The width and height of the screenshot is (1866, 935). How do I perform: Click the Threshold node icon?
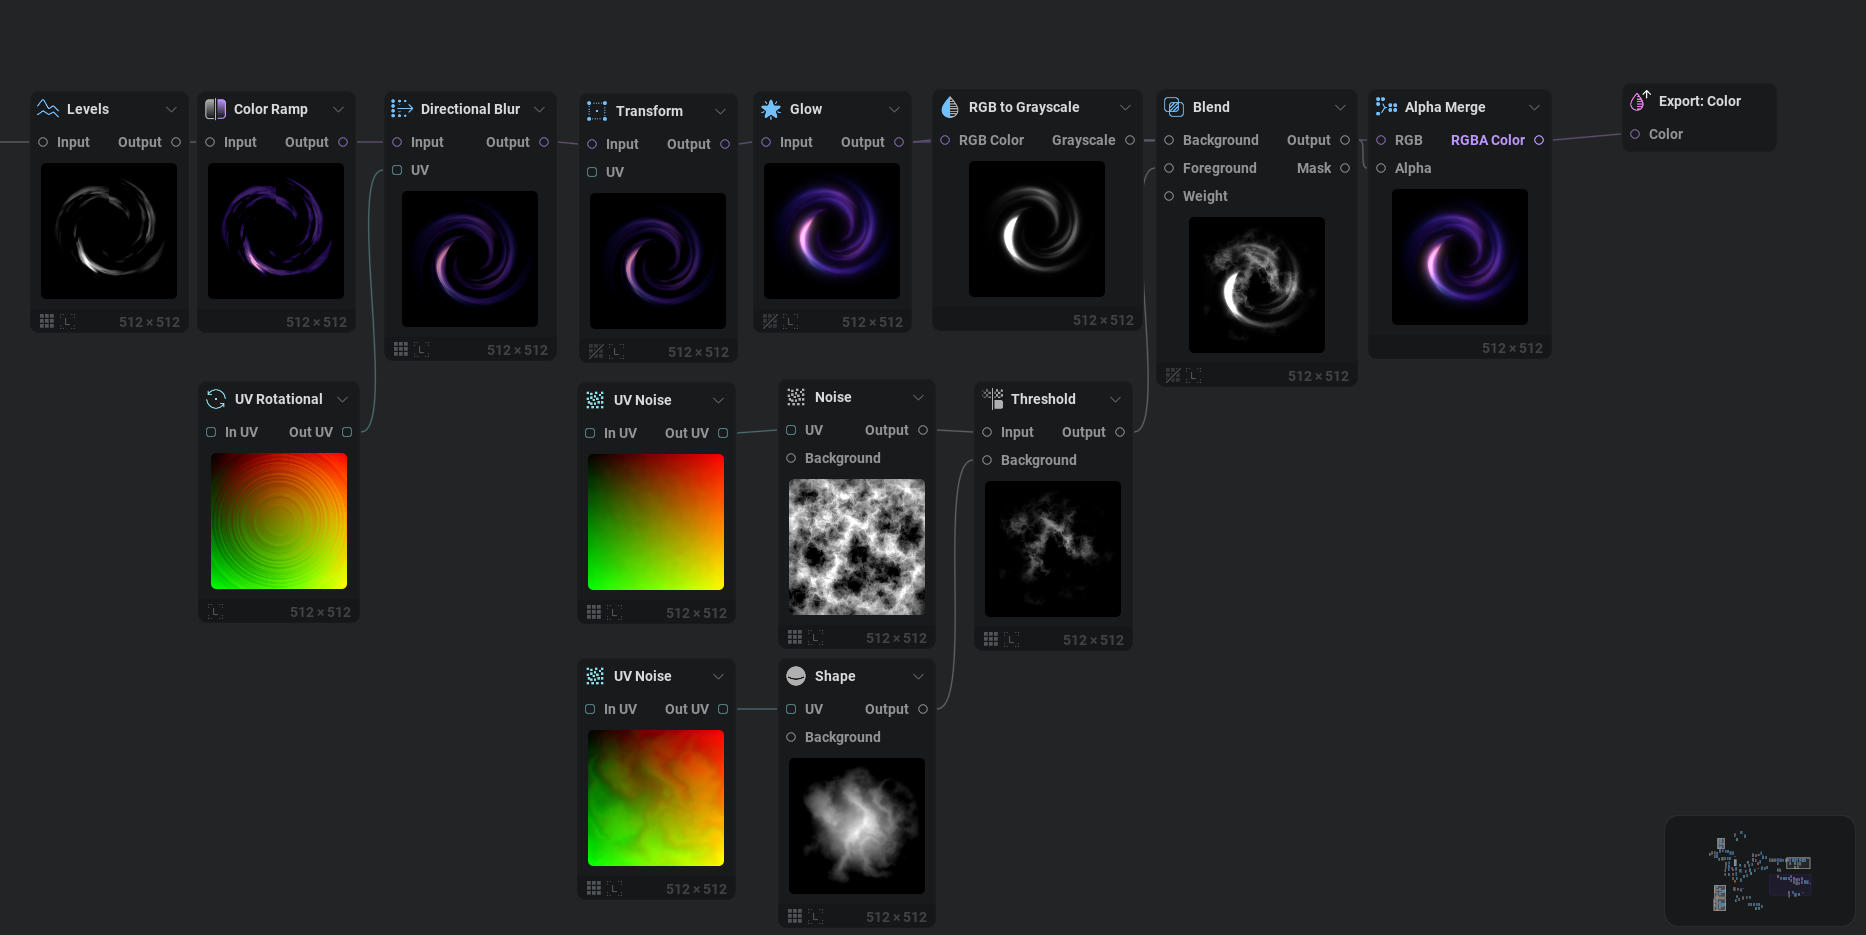tap(992, 399)
